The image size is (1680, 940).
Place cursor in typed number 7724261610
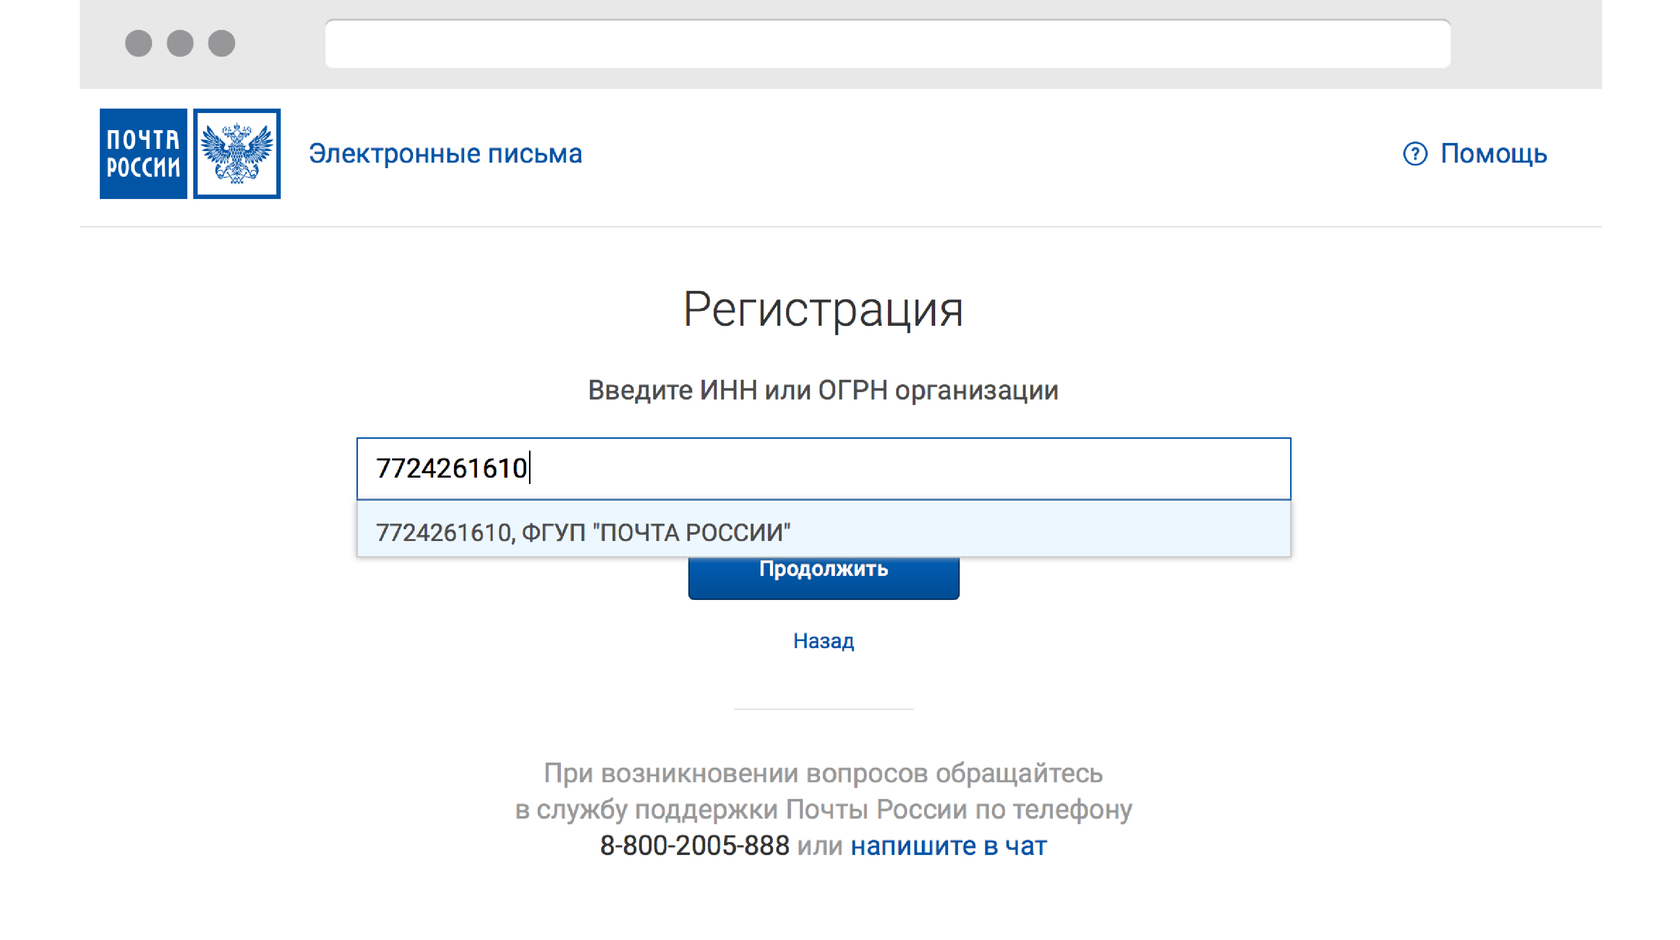[451, 468]
